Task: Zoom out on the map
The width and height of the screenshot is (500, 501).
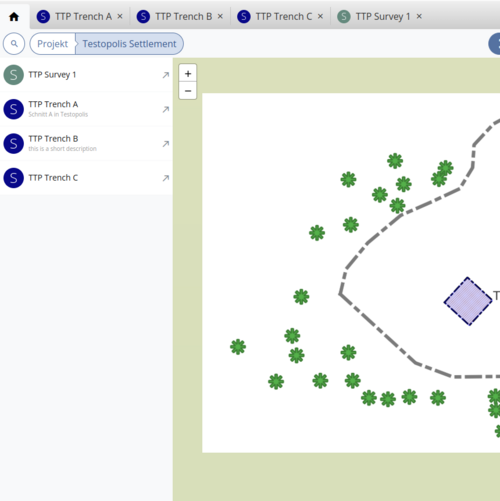Action: coord(188,91)
